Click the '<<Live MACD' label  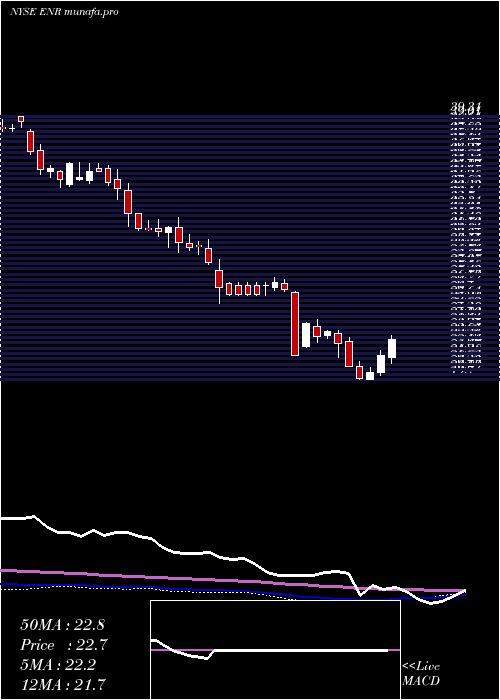421,674
